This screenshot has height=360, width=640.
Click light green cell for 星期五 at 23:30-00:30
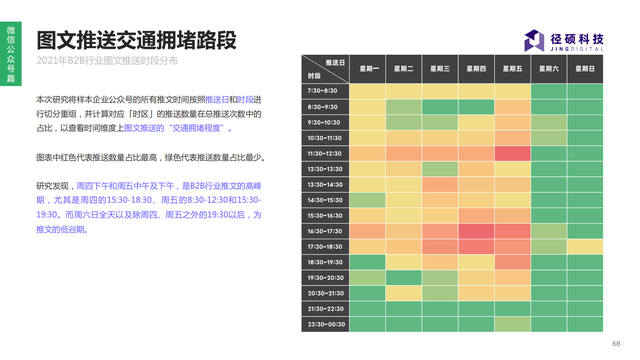click(x=513, y=324)
